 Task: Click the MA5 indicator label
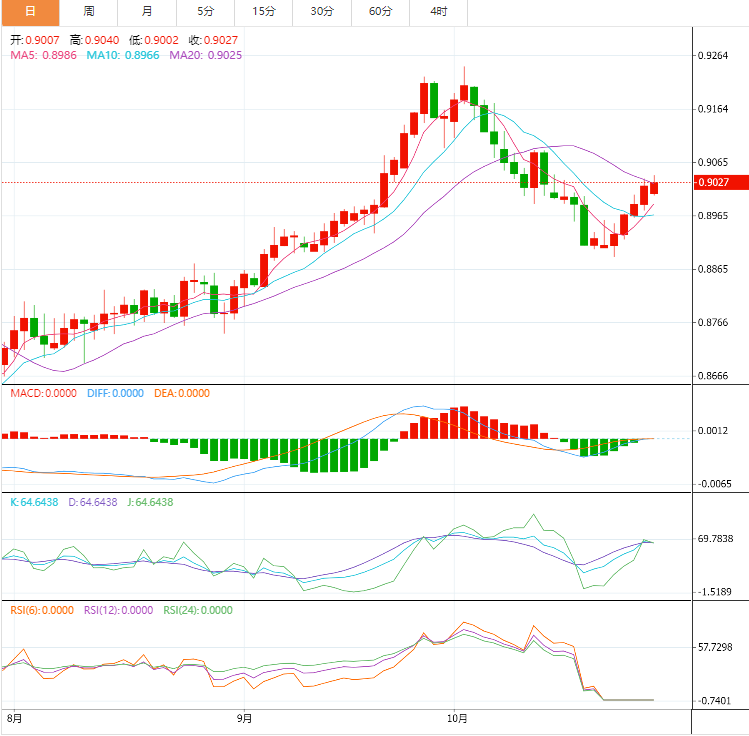pyautogui.click(x=43, y=55)
